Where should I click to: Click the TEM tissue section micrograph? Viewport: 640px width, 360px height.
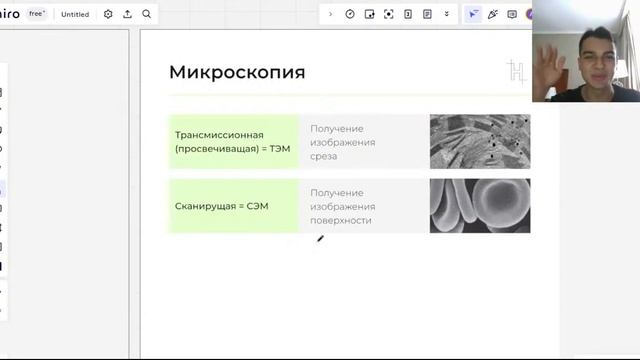tap(480, 142)
